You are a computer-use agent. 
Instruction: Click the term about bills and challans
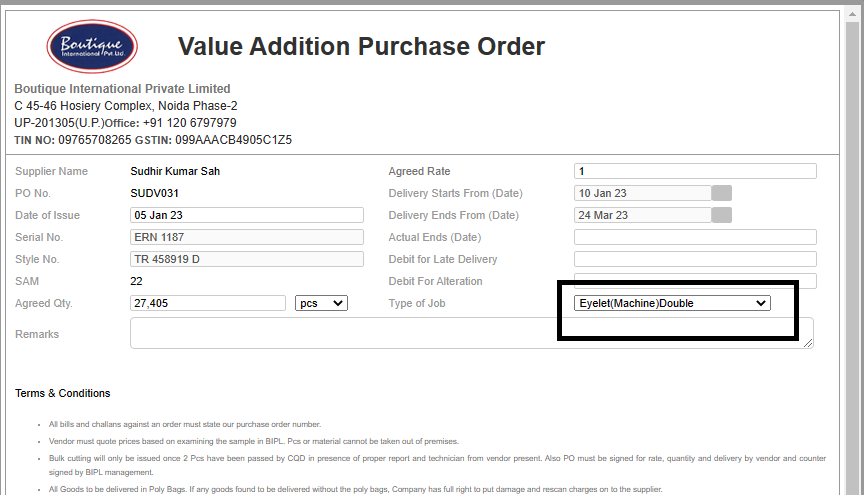[185, 424]
